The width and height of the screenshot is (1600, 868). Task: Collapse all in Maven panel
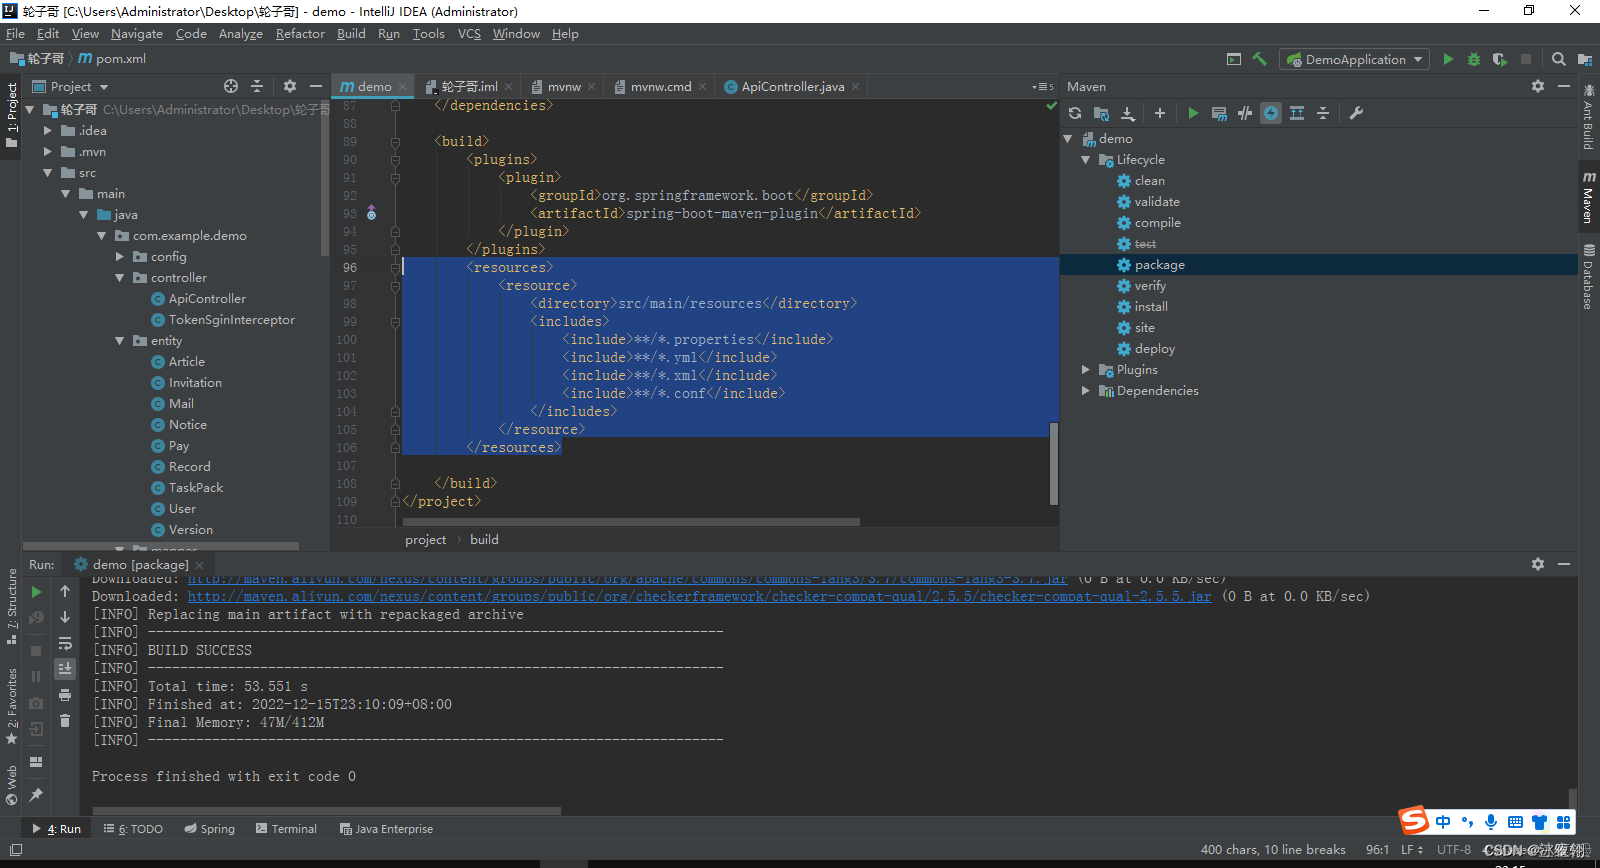coord(1323,113)
